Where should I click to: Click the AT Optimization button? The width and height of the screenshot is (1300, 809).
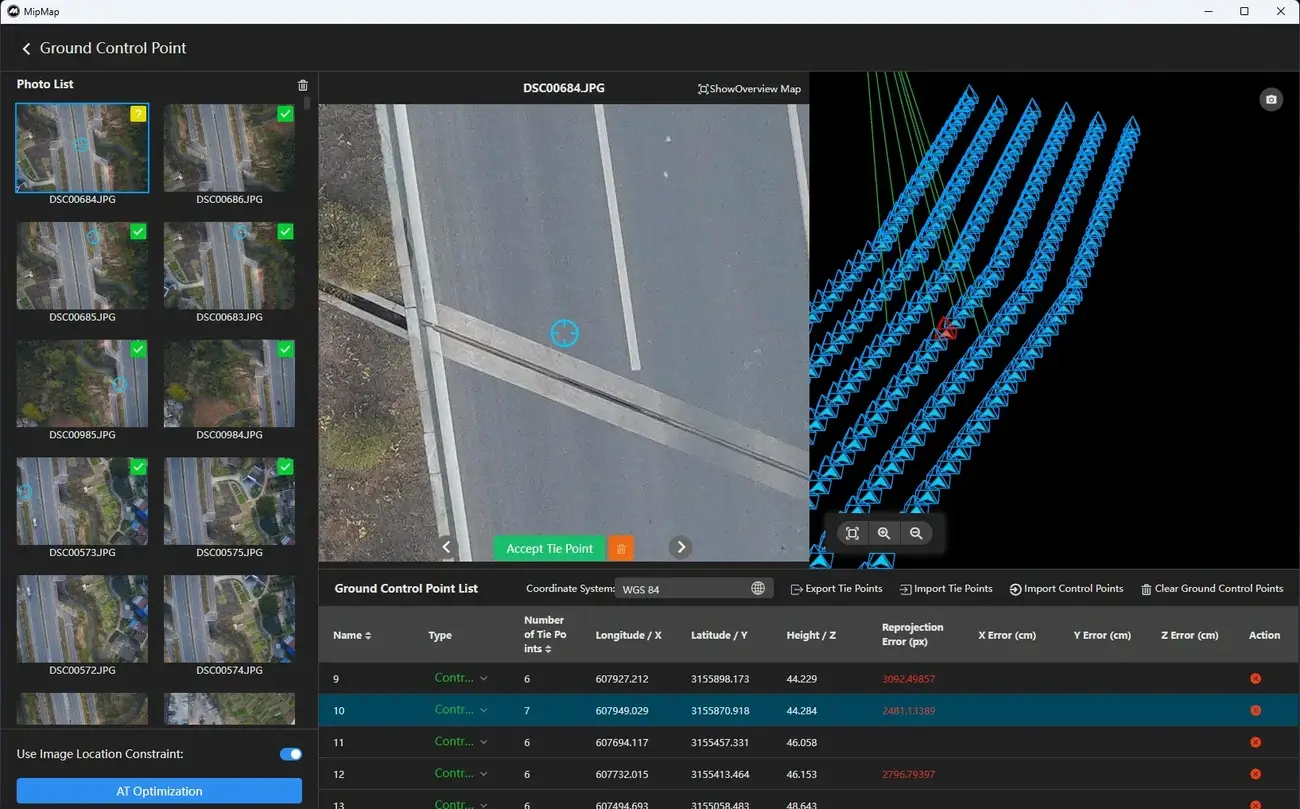pos(159,790)
